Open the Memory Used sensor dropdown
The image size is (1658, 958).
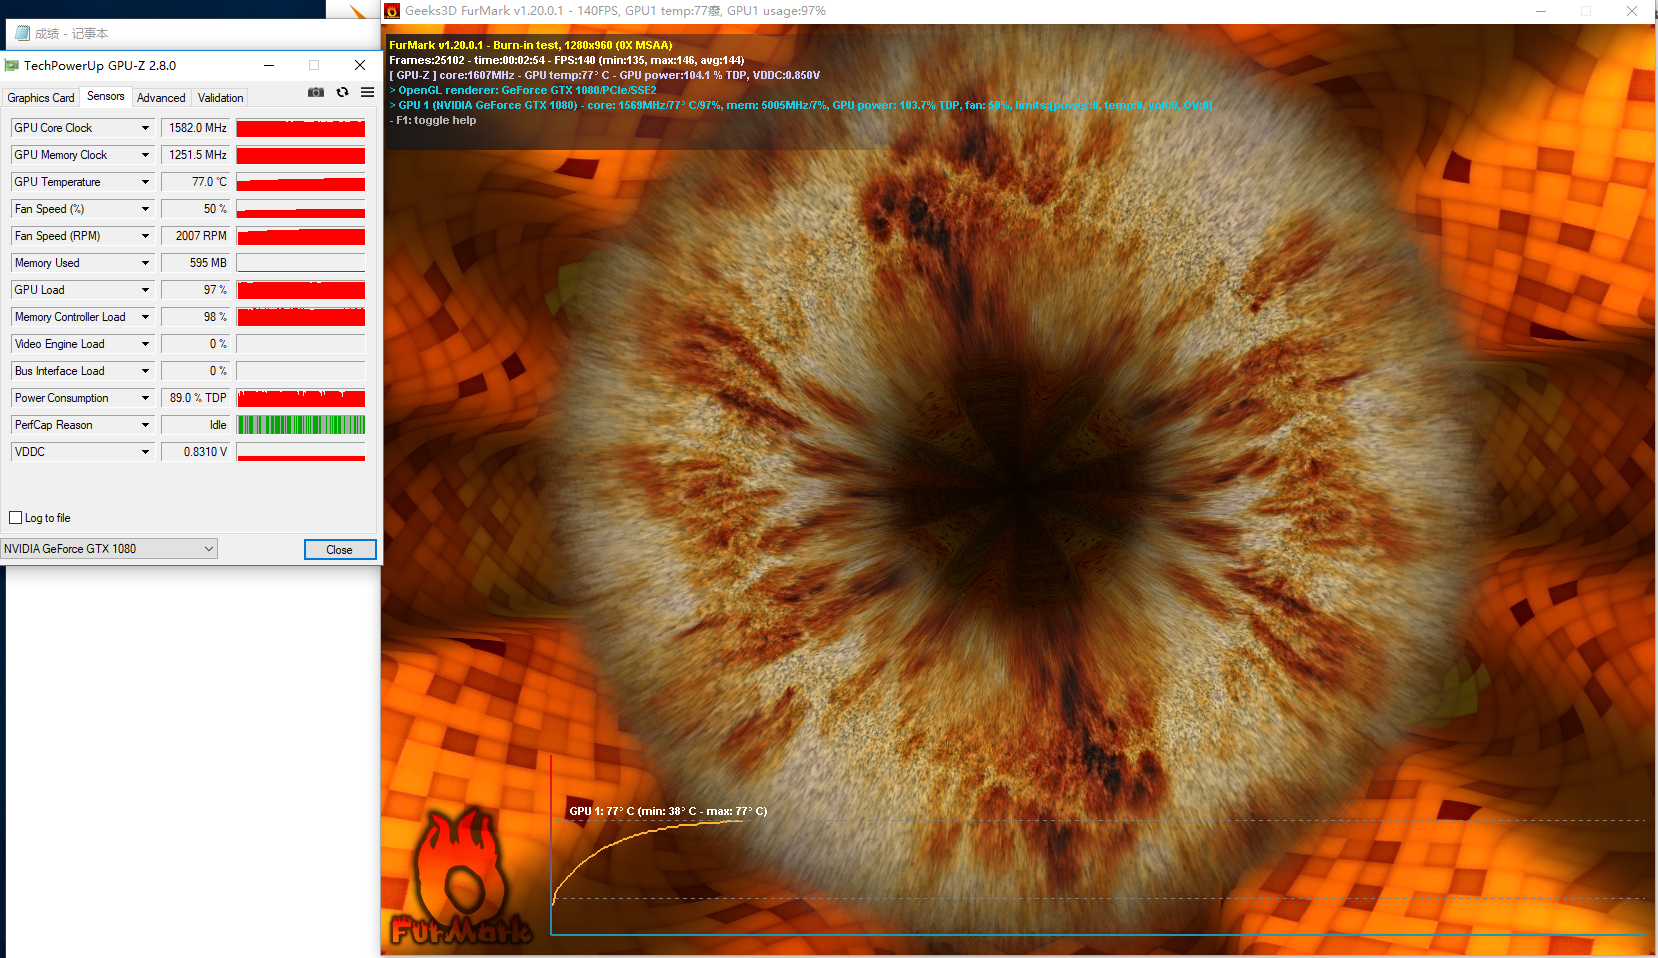pos(145,263)
